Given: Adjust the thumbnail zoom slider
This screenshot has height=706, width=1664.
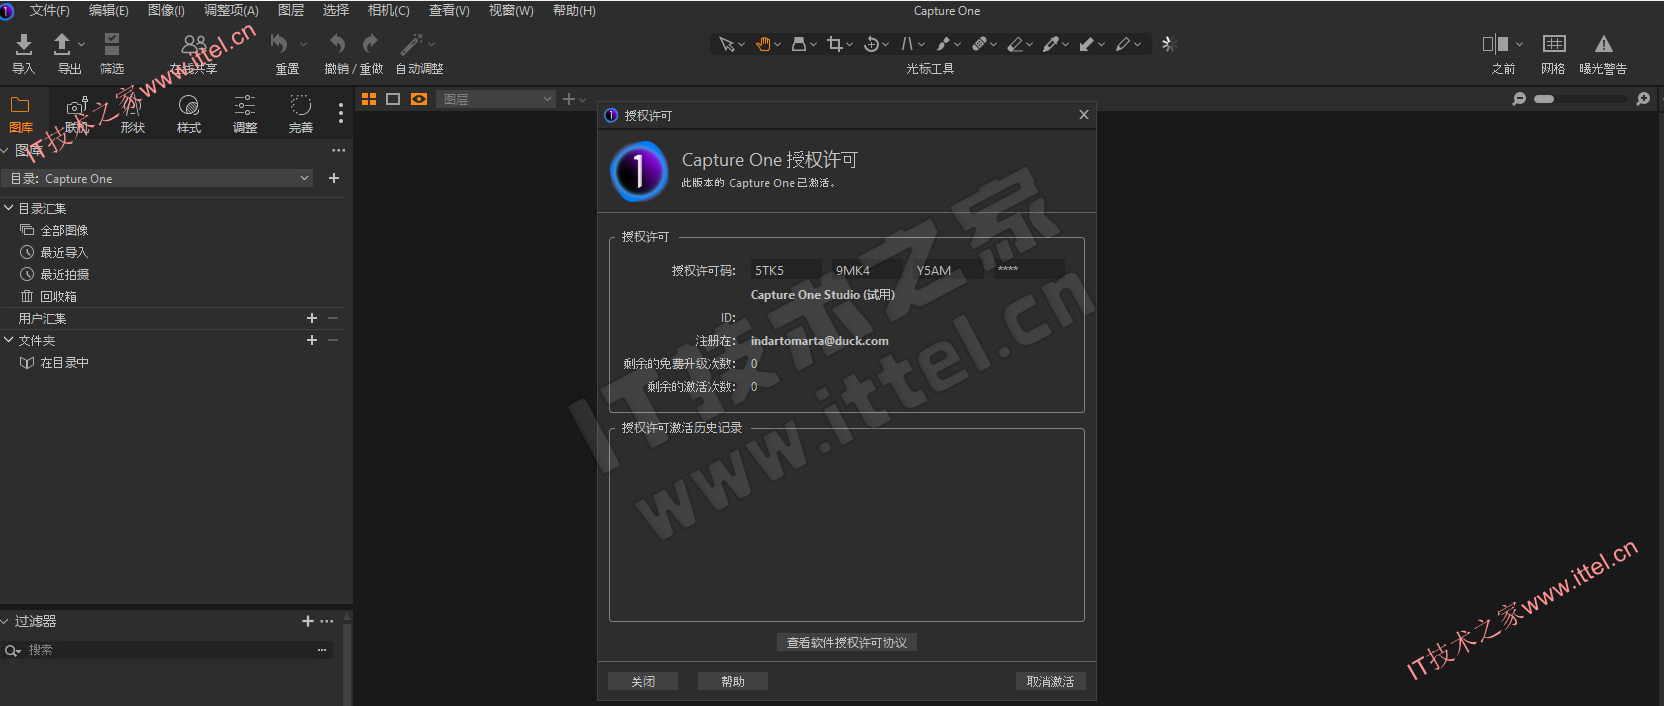Looking at the screenshot, I should point(1580,99).
